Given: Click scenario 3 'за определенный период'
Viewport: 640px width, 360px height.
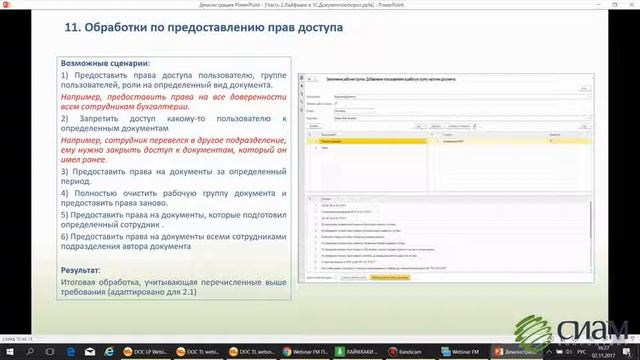Looking at the screenshot, I should [x=173, y=176].
